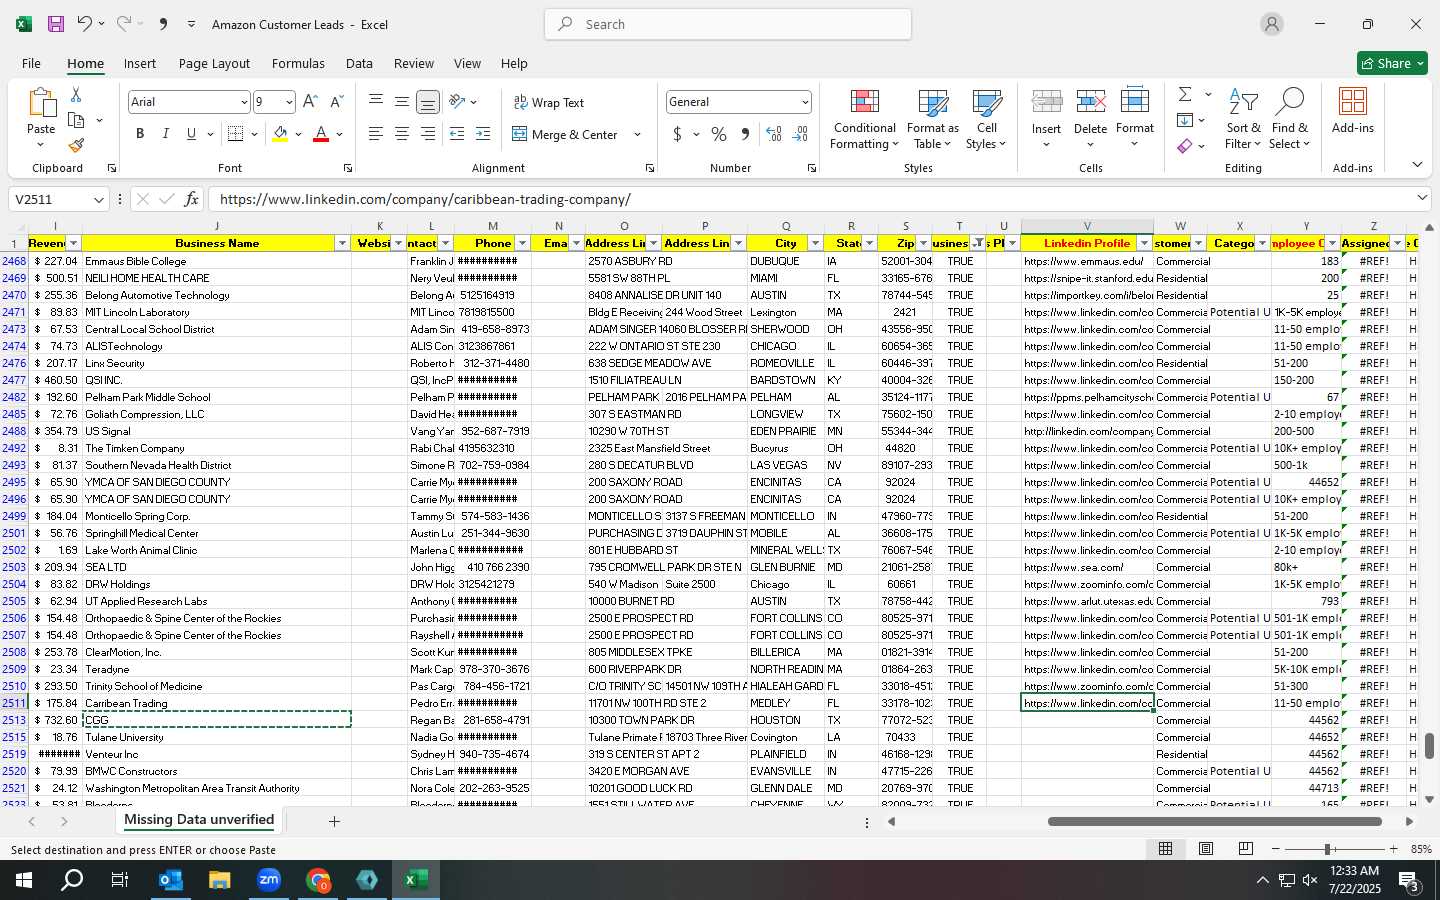This screenshot has height=900, width=1440.
Task: Click the Fill Color swatch
Action: (x=280, y=134)
